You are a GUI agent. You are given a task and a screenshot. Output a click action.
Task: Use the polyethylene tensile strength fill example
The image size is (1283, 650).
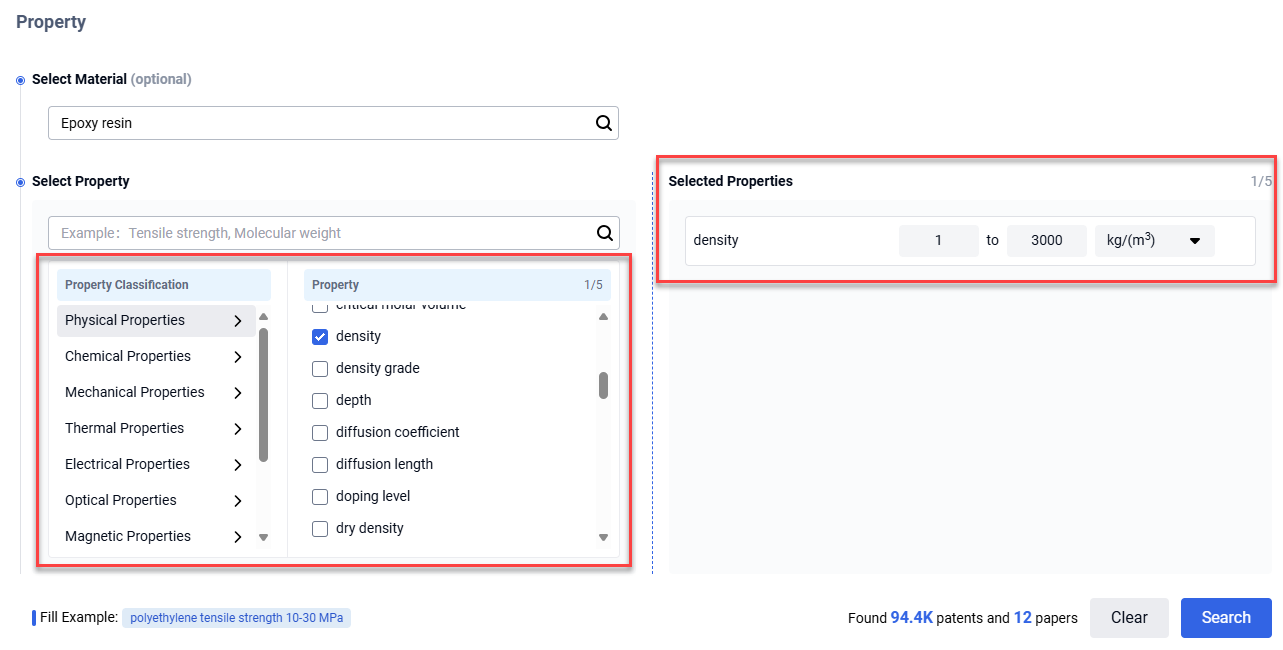tap(236, 618)
